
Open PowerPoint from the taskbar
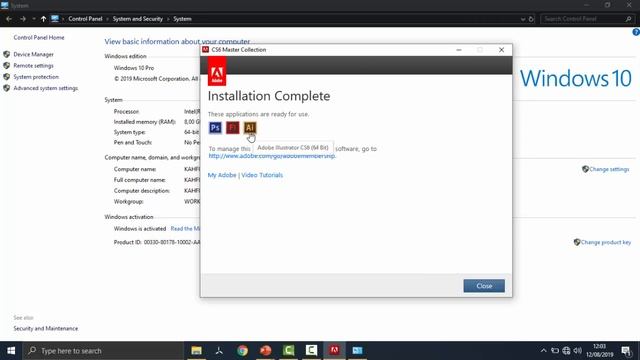266,351
